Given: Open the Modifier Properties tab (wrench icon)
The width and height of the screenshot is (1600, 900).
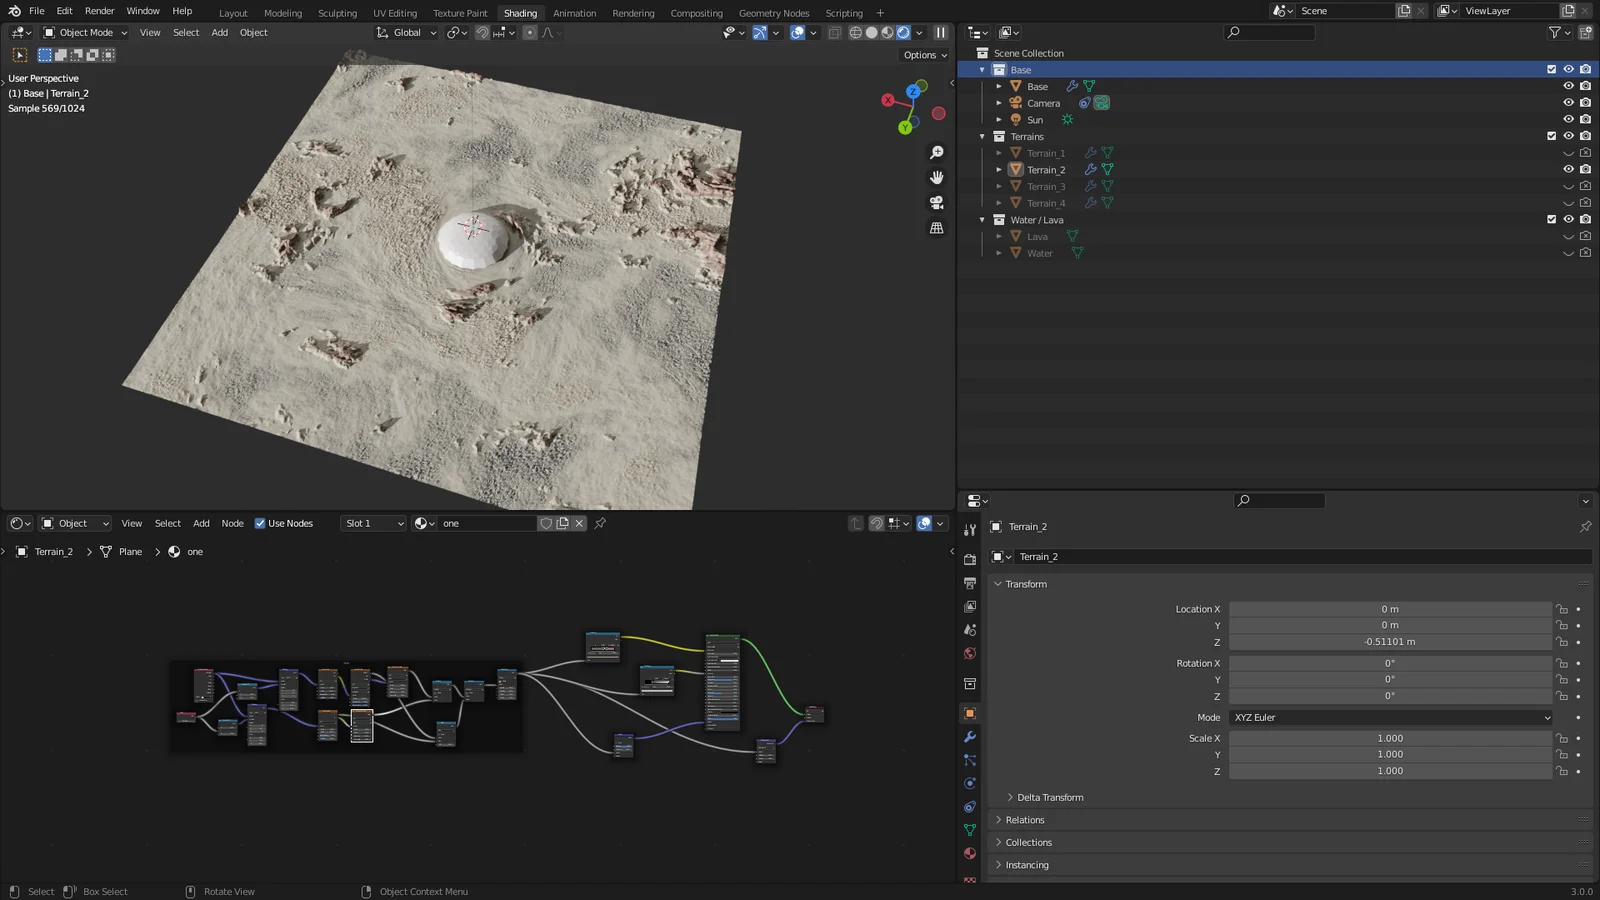Looking at the screenshot, I should point(969,737).
